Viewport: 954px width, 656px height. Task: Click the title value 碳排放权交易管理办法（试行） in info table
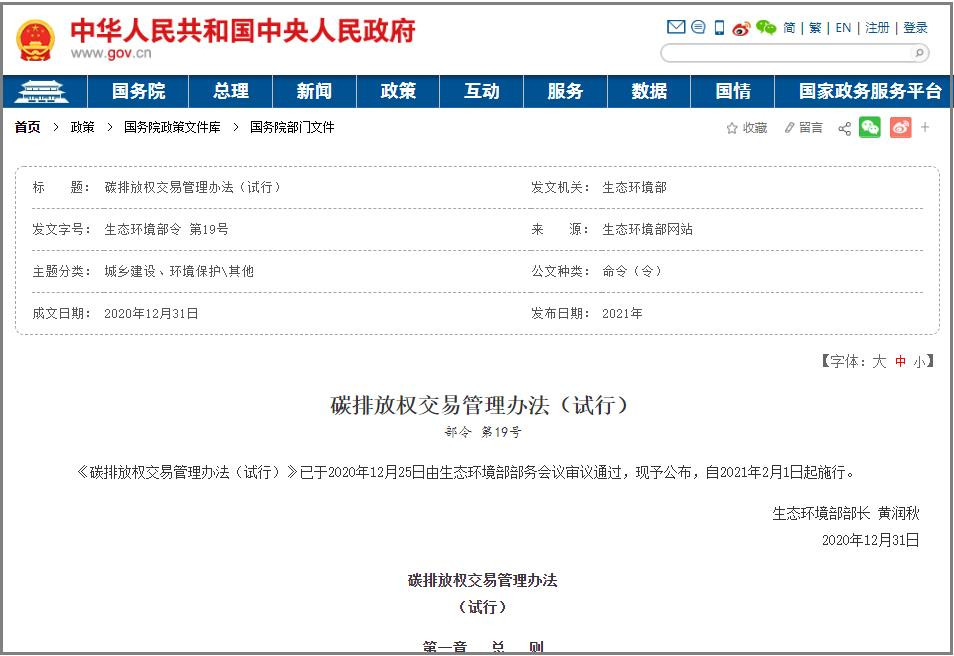193,187
